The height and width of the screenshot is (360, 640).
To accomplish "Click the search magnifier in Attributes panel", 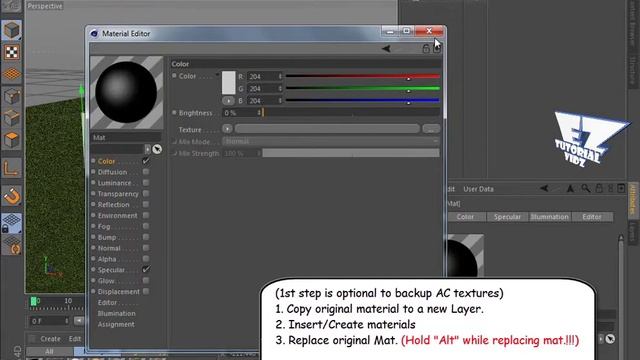I will pos(586,188).
